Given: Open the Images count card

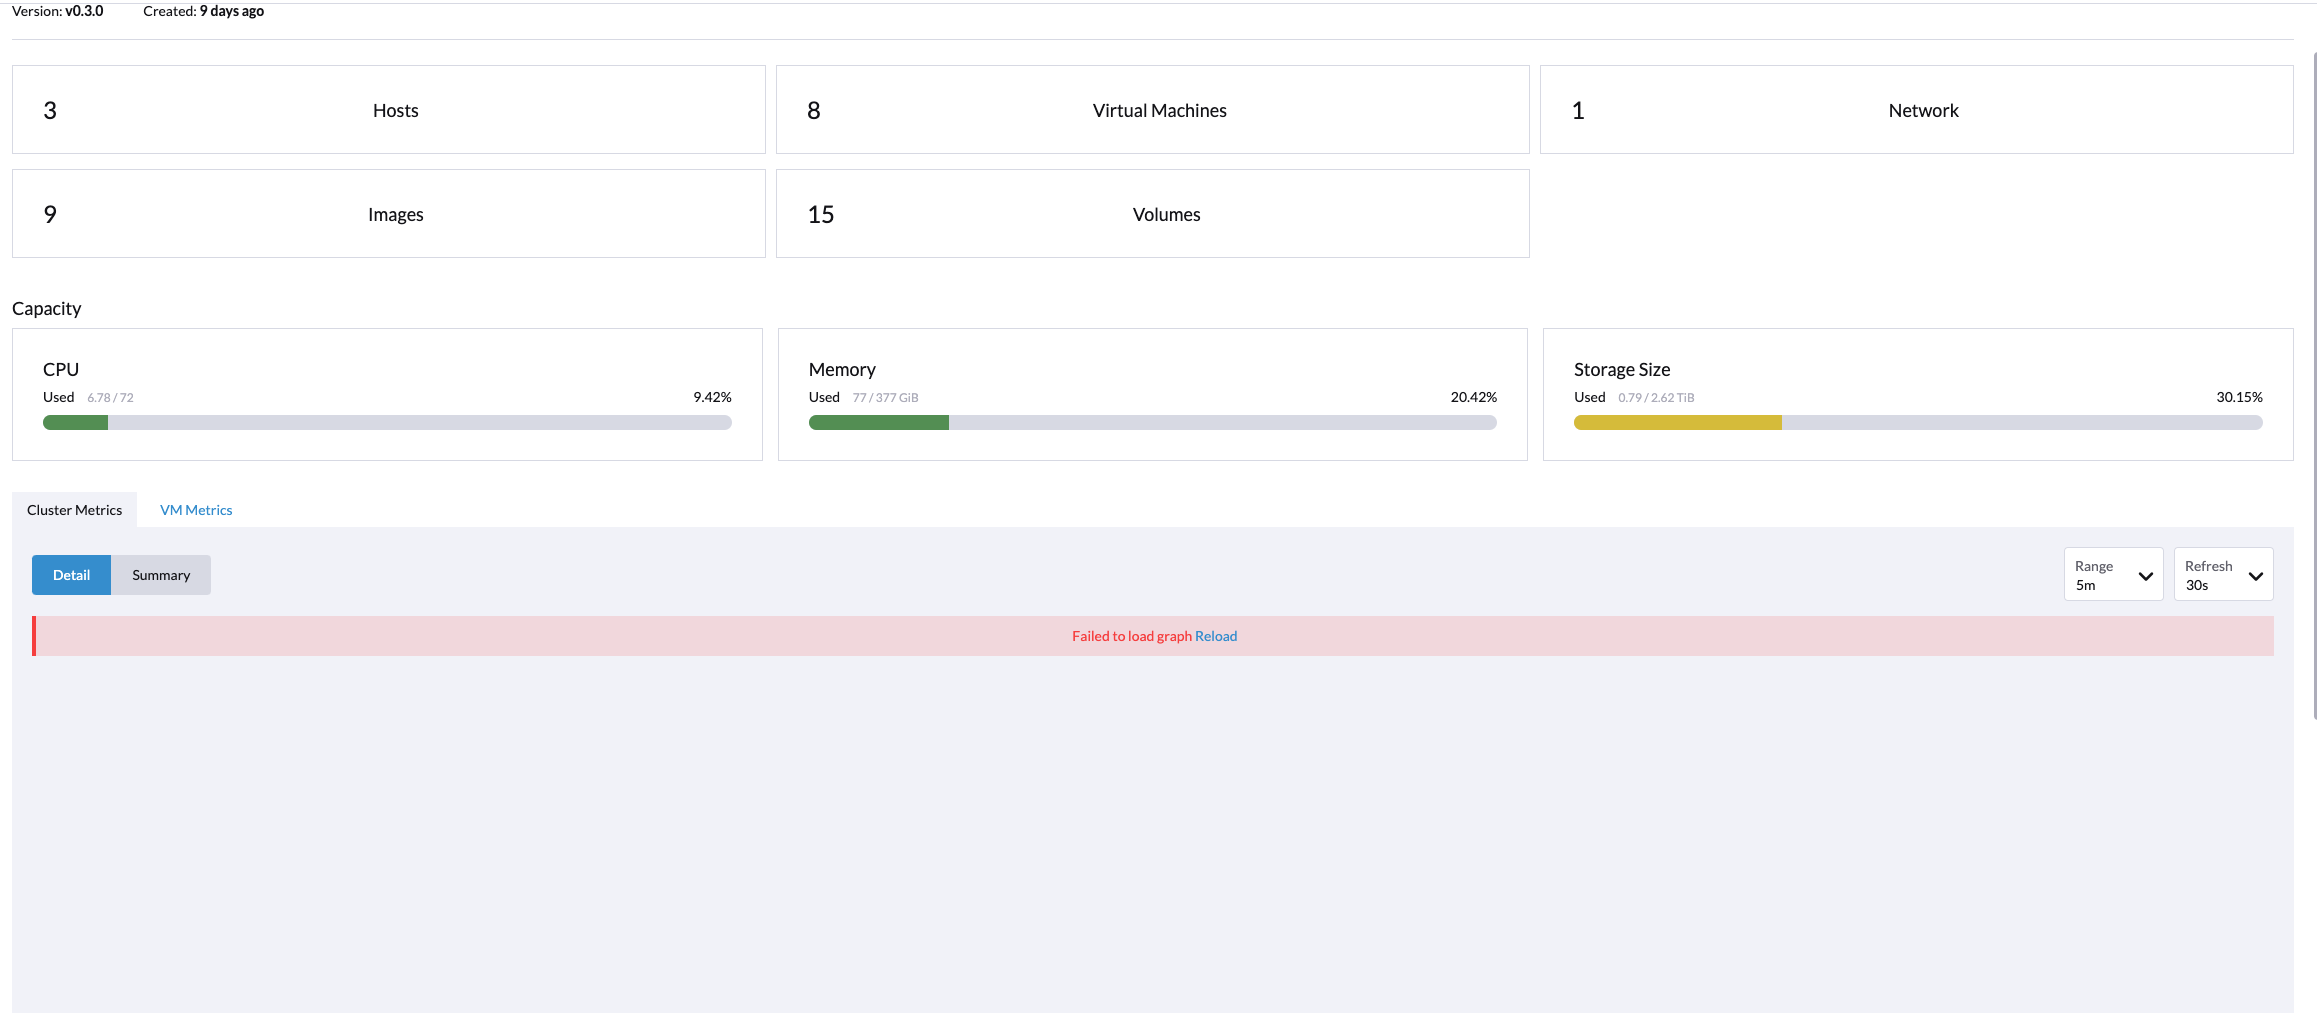Looking at the screenshot, I should tap(388, 214).
